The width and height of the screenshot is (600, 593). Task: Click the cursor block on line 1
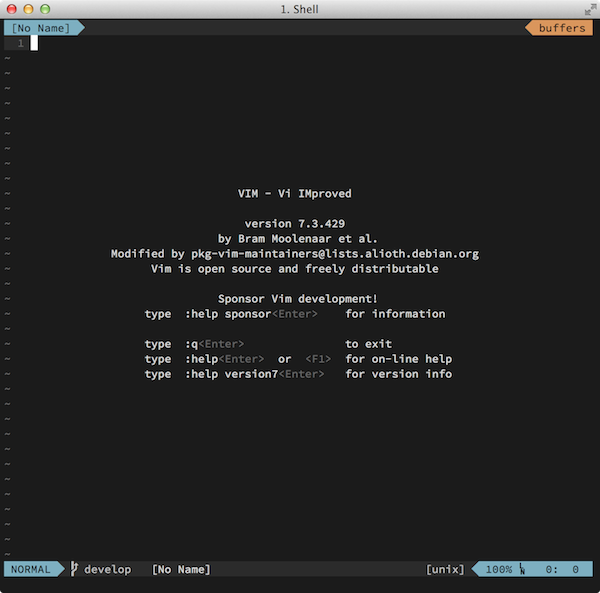(x=34, y=43)
